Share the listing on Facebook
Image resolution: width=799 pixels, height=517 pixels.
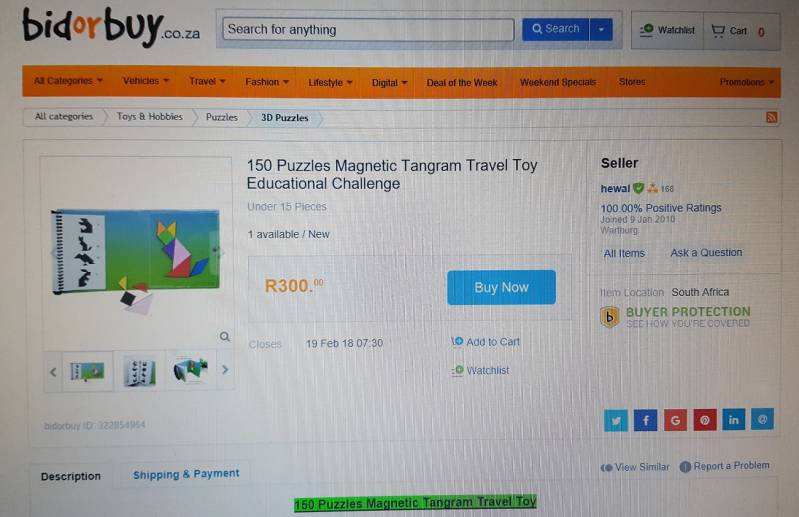(x=645, y=420)
